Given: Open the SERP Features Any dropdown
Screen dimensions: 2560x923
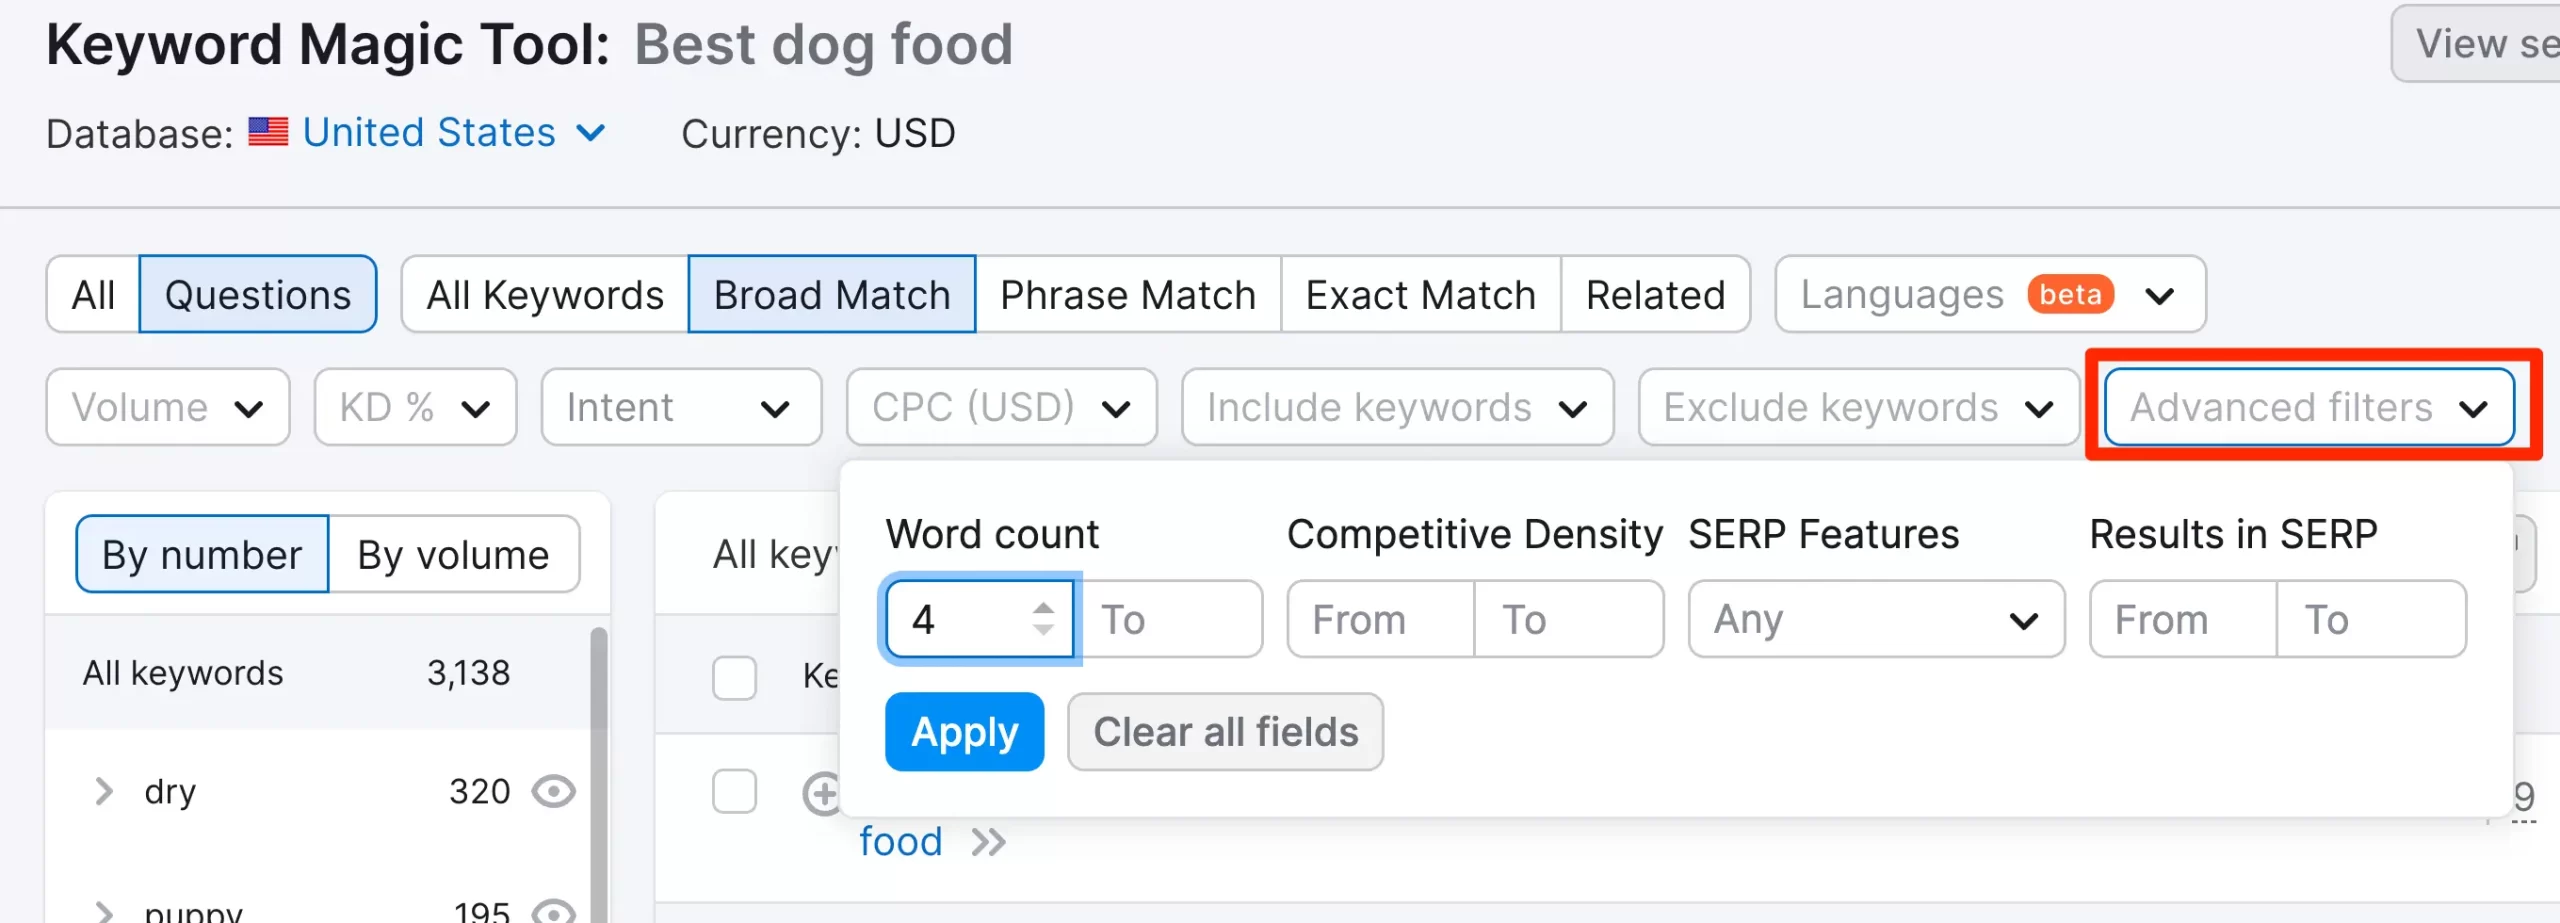Looking at the screenshot, I should (1876, 620).
